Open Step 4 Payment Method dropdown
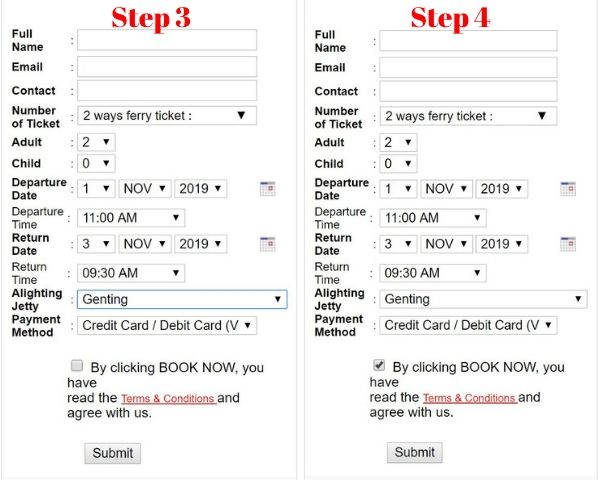Viewport: 600px width, 480px height. click(468, 325)
